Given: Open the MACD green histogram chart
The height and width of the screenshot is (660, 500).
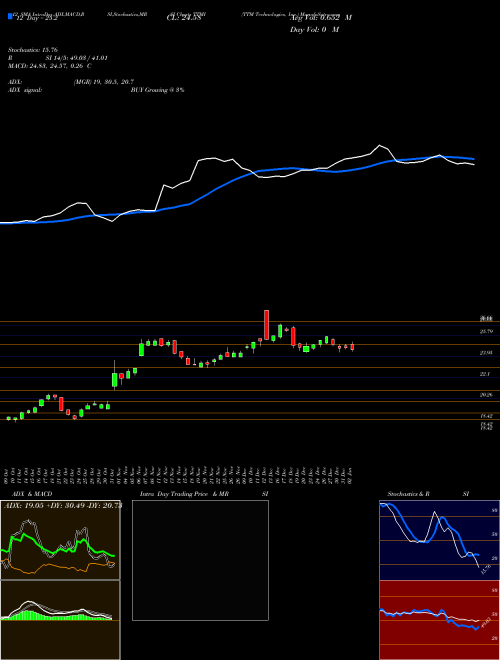Looking at the screenshot, I should coord(60,620).
